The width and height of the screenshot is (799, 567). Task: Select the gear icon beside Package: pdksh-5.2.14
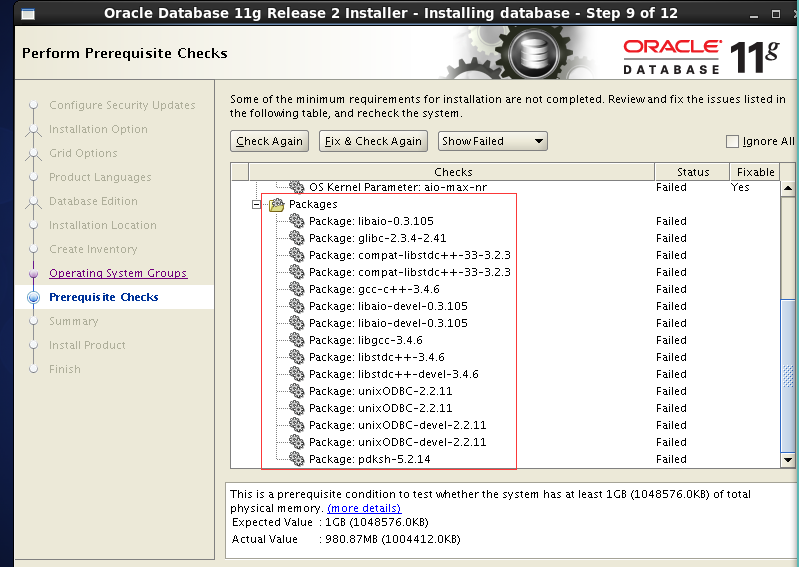coord(297,458)
